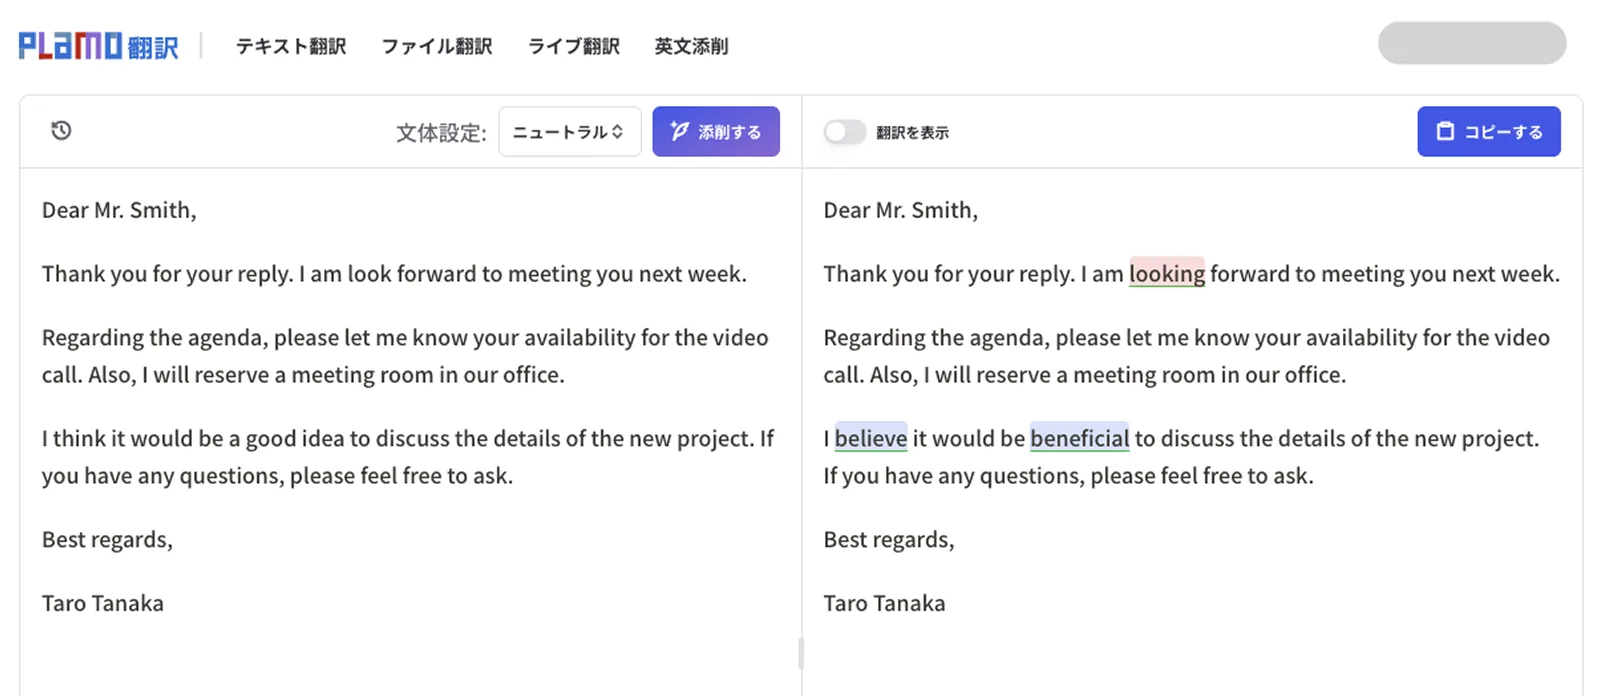Click the highlighted word "looking"
The height and width of the screenshot is (696, 1600).
pos(1167,274)
